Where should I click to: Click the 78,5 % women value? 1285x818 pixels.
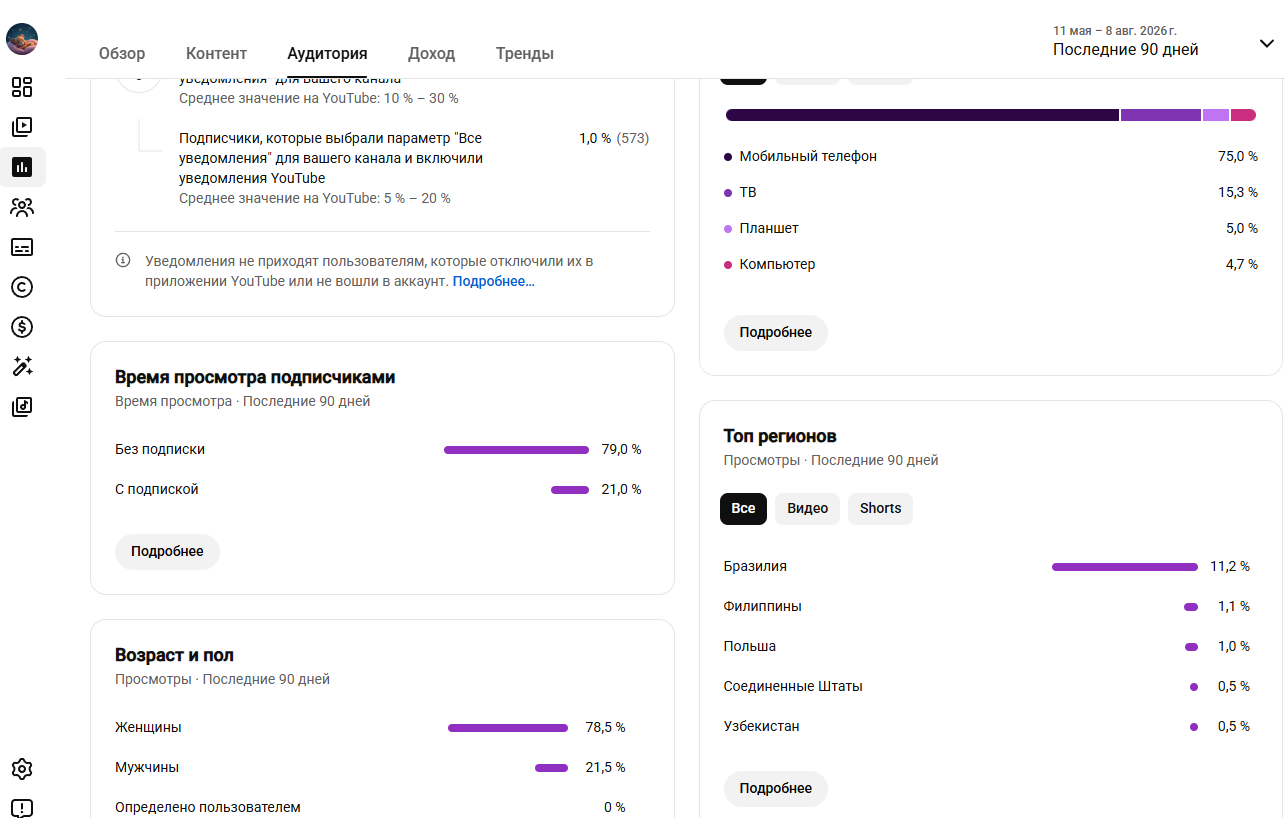point(606,727)
